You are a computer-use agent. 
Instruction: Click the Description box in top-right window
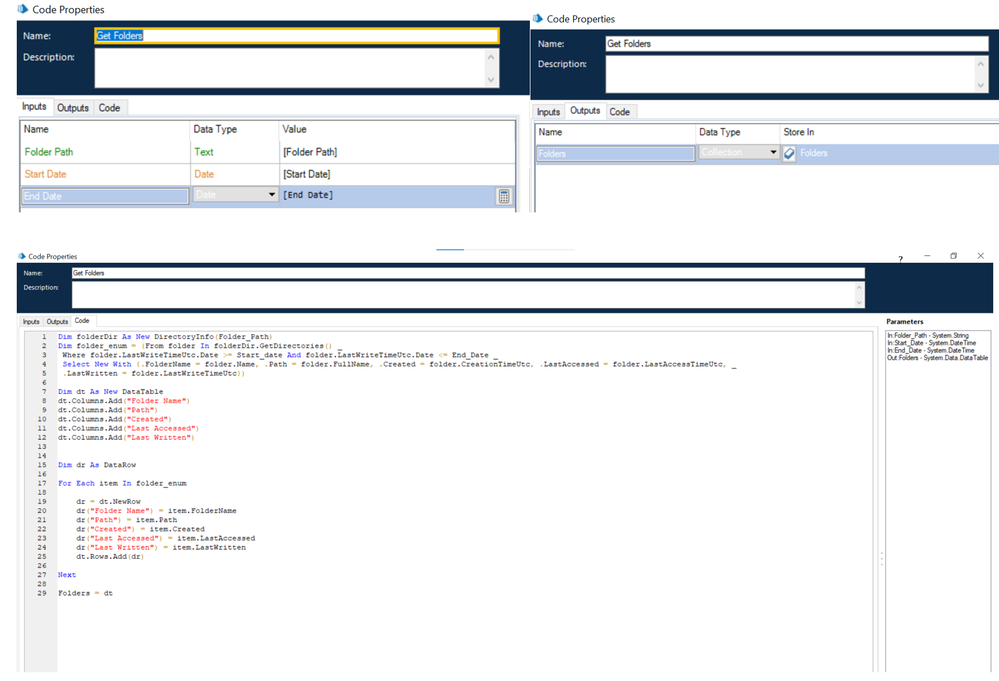(x=795, y=74)
